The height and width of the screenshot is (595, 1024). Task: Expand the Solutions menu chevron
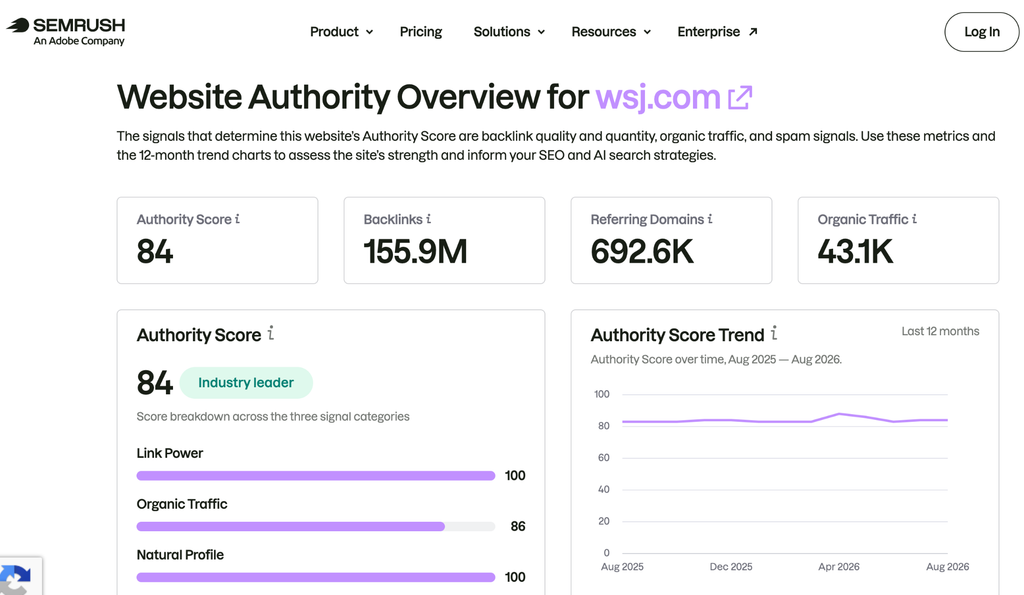pos(541,32)
